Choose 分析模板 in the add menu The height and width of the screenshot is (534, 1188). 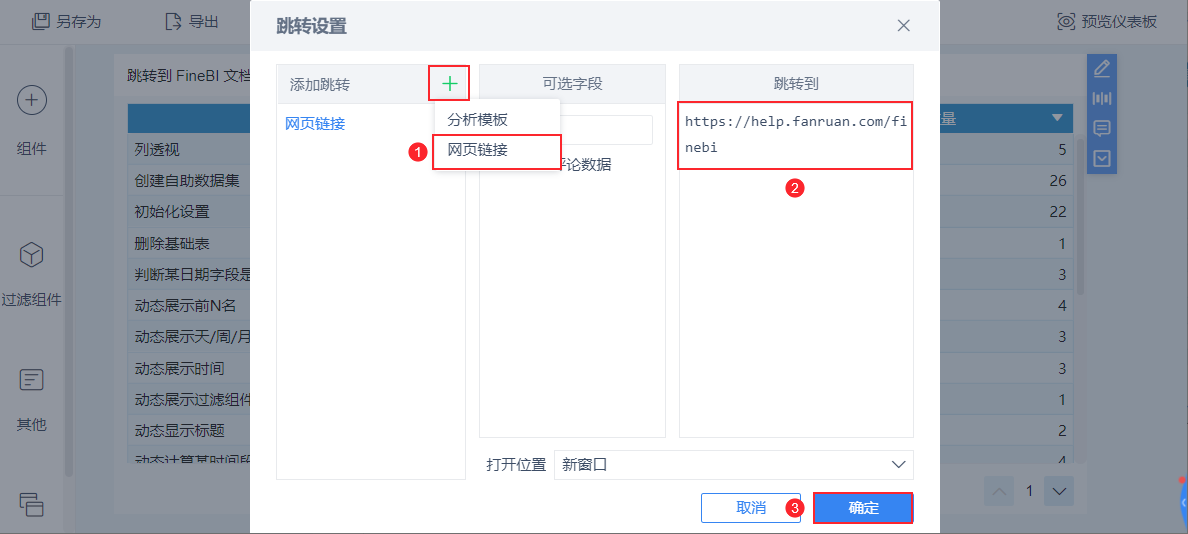pos(477,120)
